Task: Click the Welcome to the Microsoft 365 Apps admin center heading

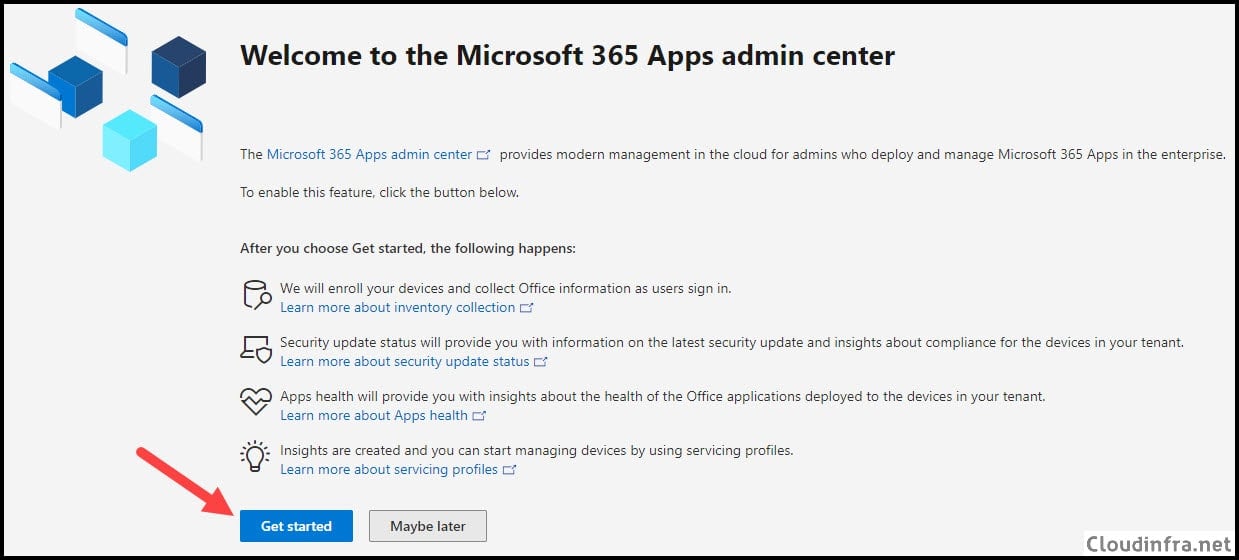Action: (x=567, y=56)
